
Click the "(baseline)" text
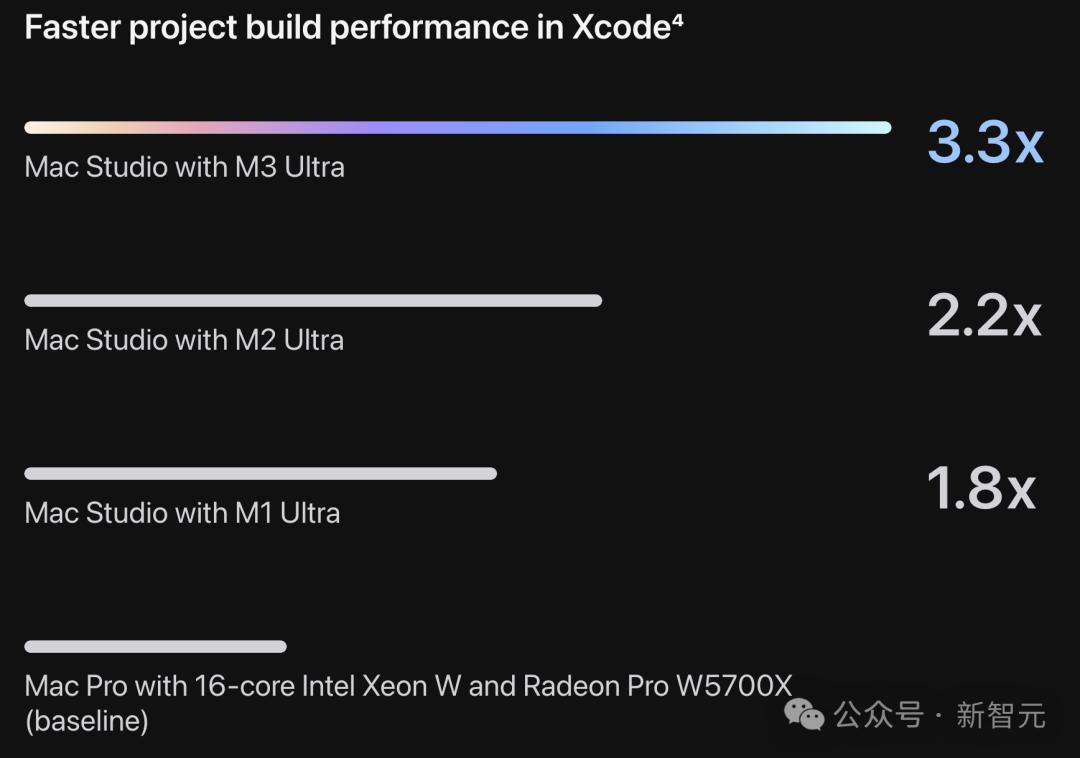(x=86, y=720)
